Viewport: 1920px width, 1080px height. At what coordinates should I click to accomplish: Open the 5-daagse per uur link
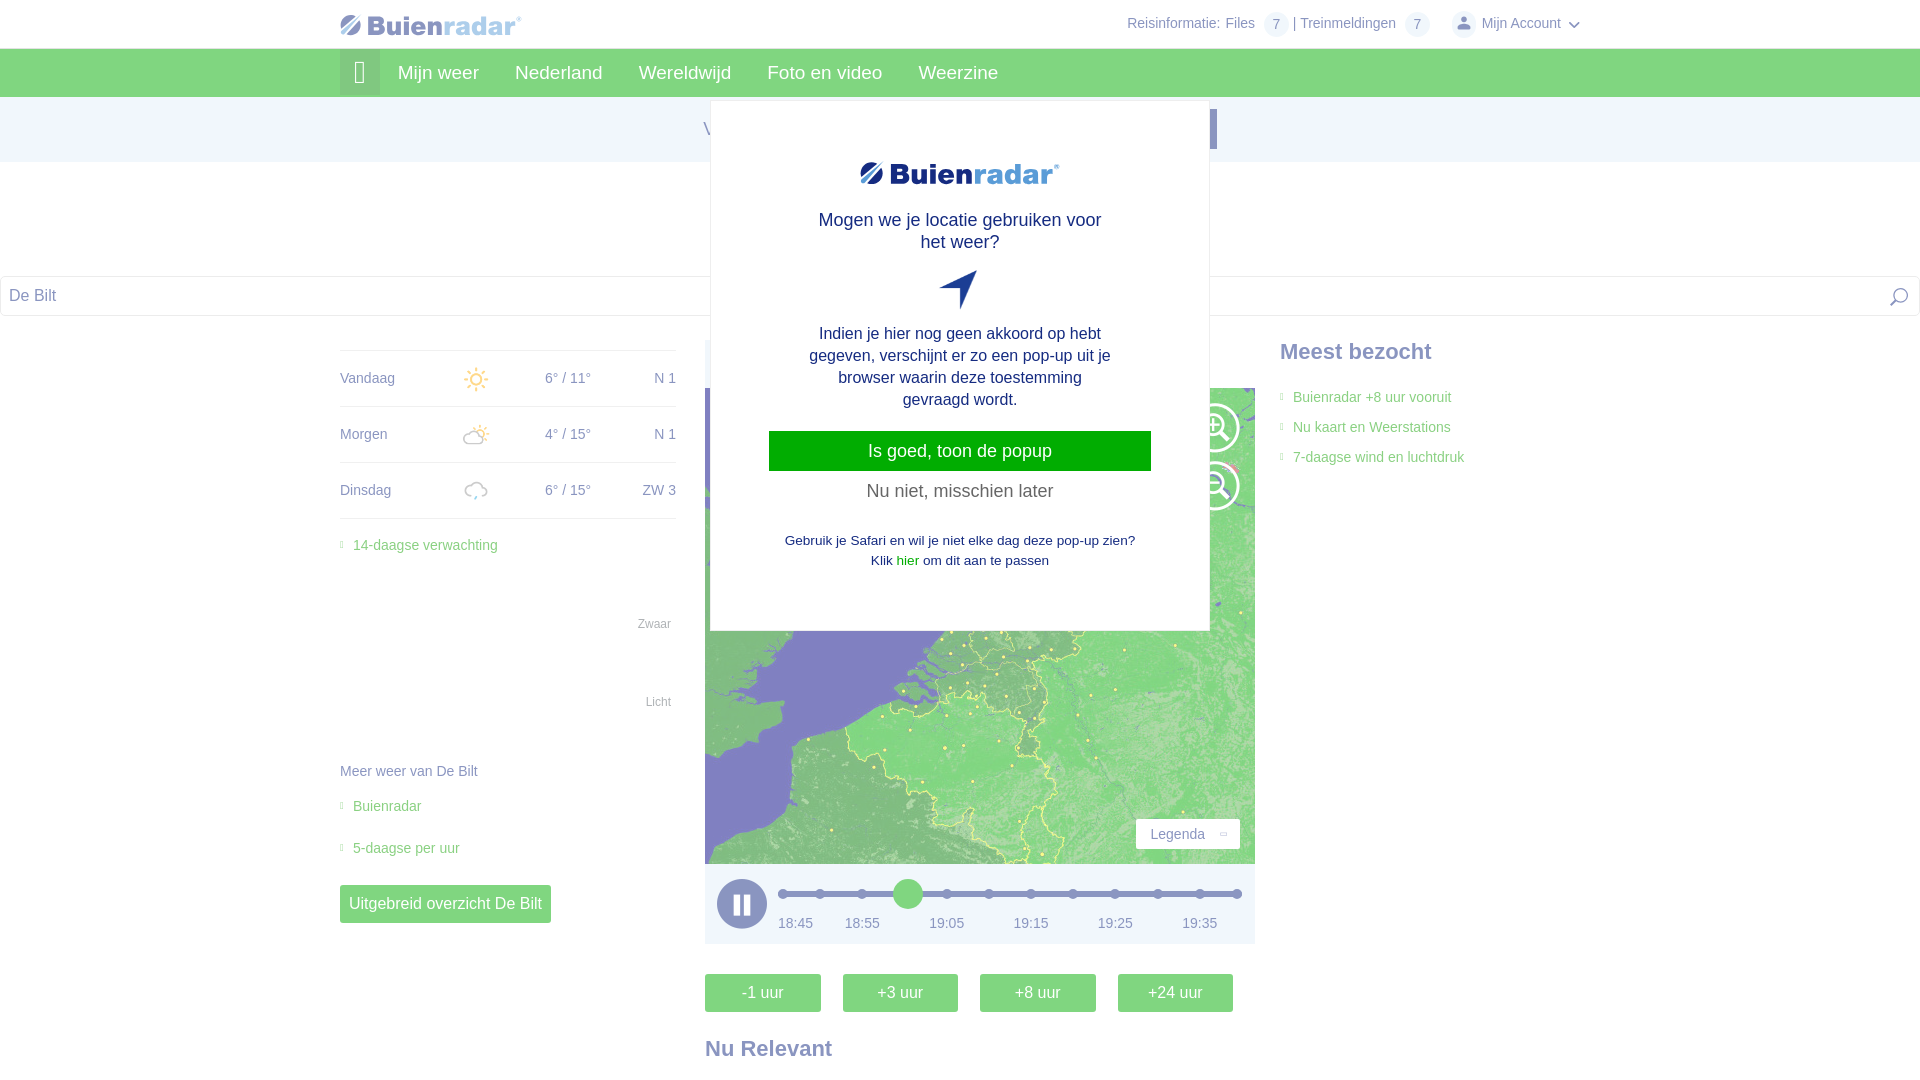(406, 848)
